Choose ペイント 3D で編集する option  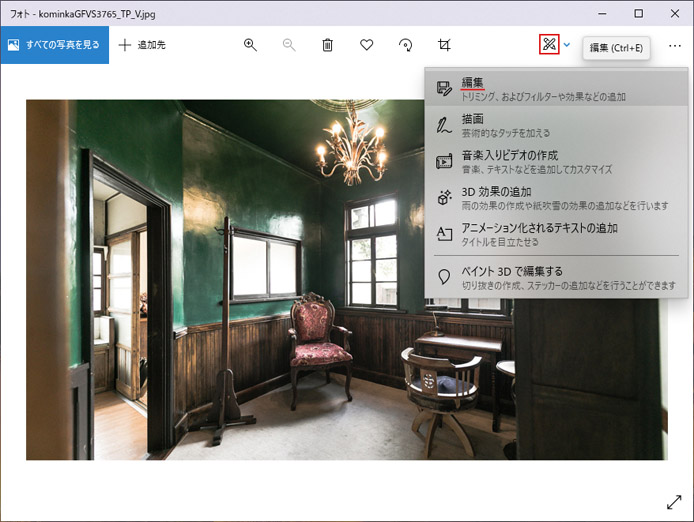click(556, 278)
